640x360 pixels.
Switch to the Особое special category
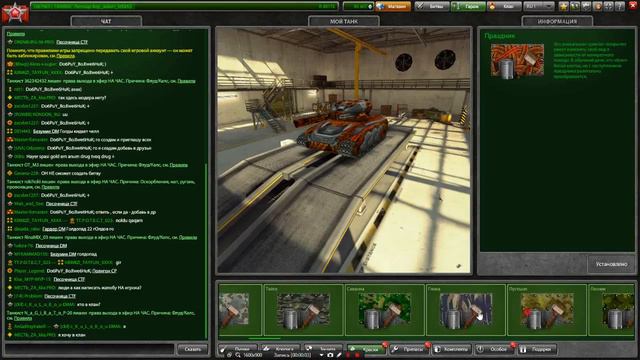pos(495,349)
